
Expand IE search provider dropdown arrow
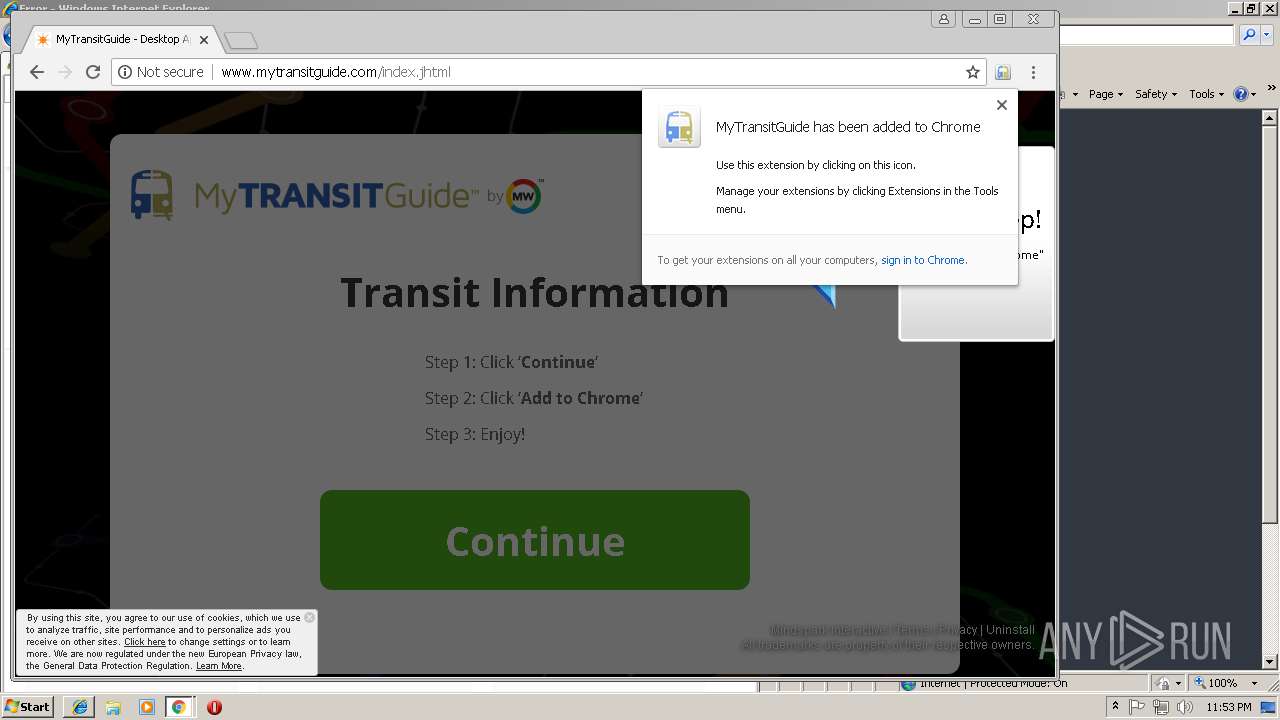coord(1265,35)
